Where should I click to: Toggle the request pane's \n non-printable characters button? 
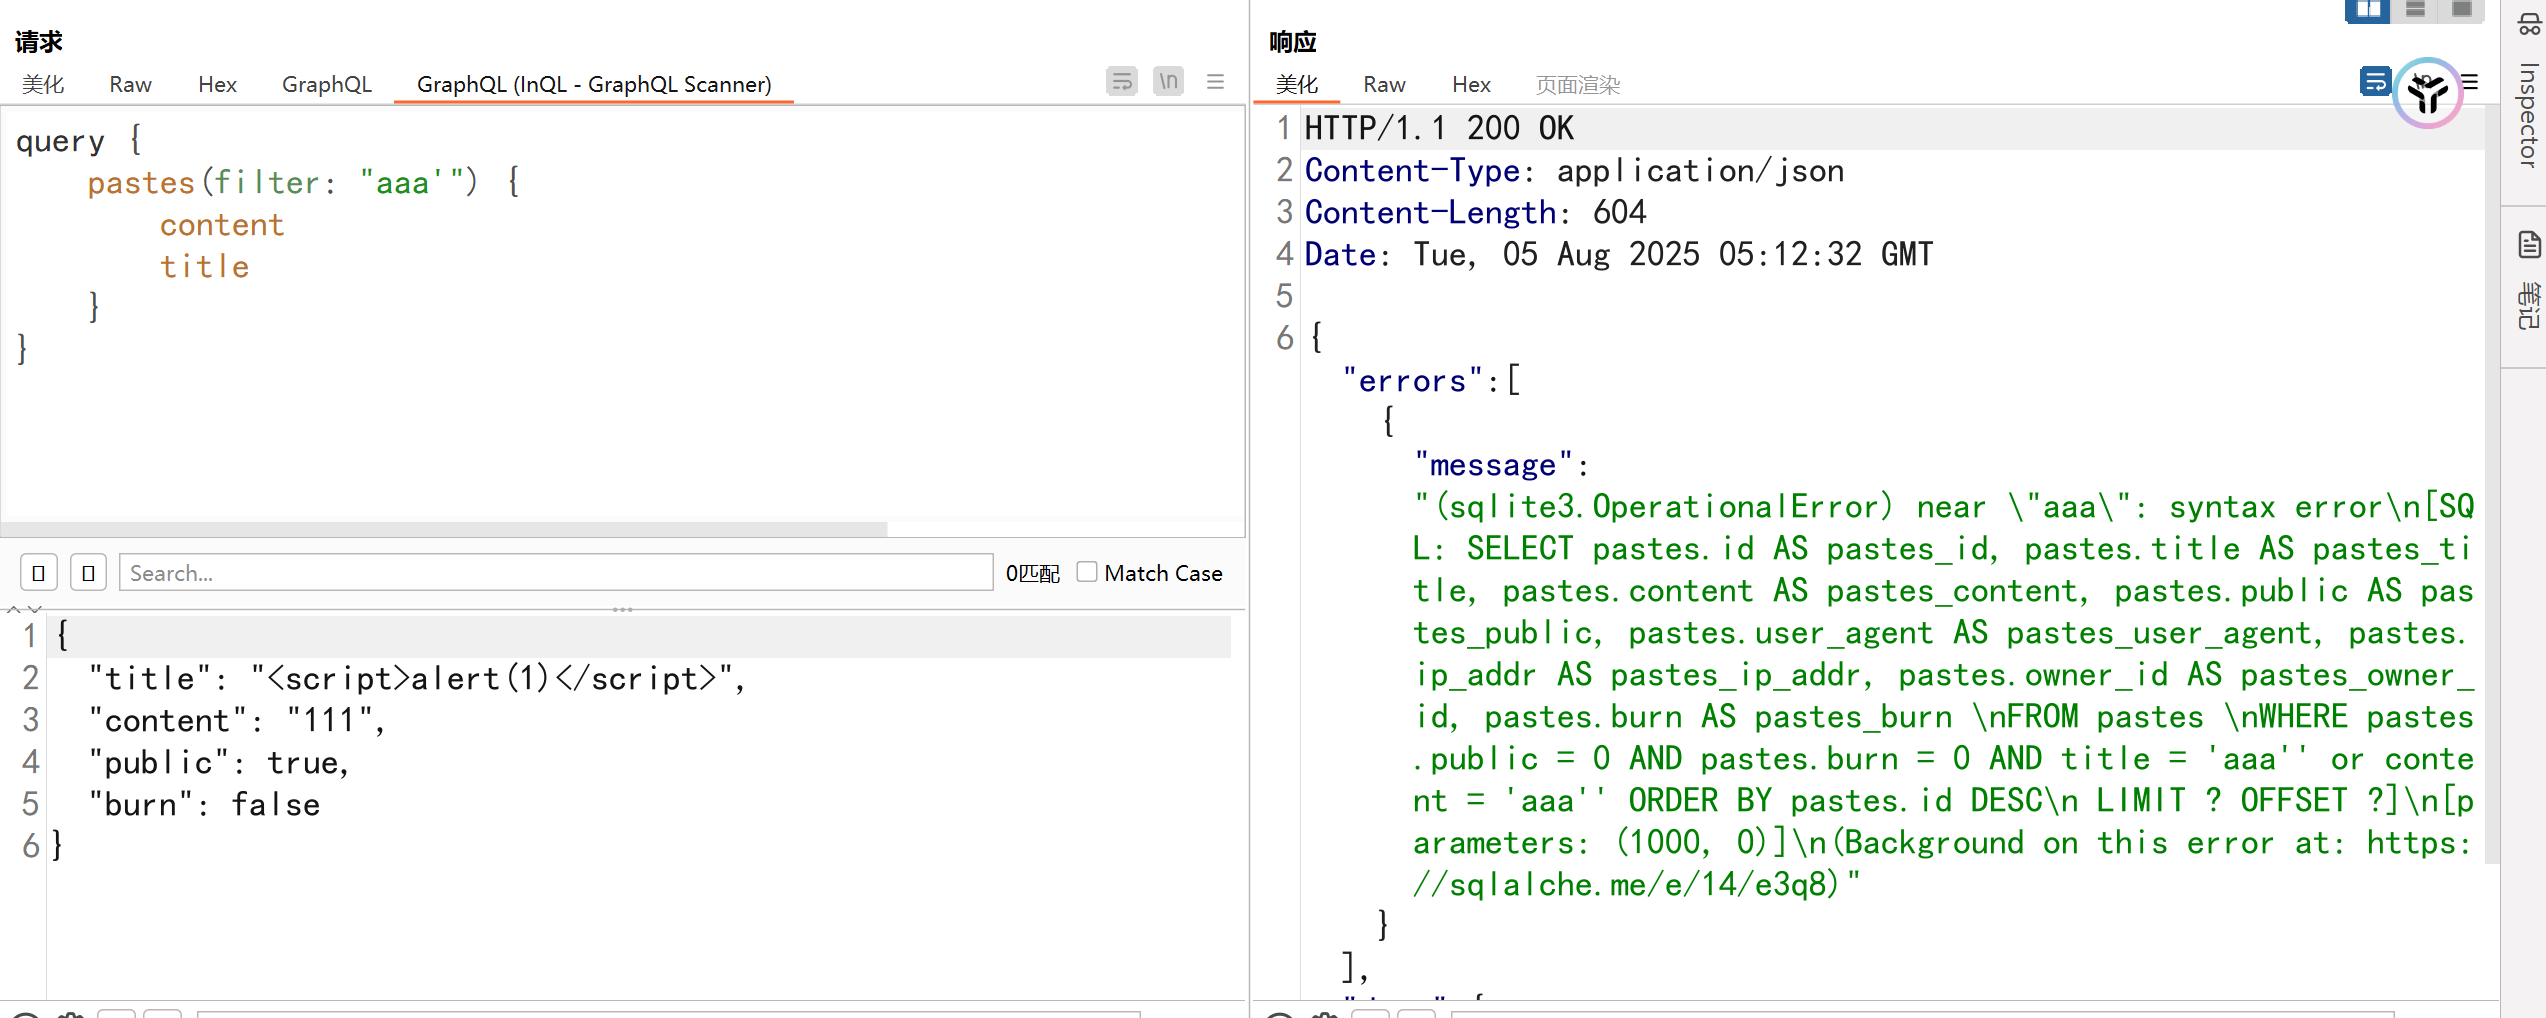1168,81
